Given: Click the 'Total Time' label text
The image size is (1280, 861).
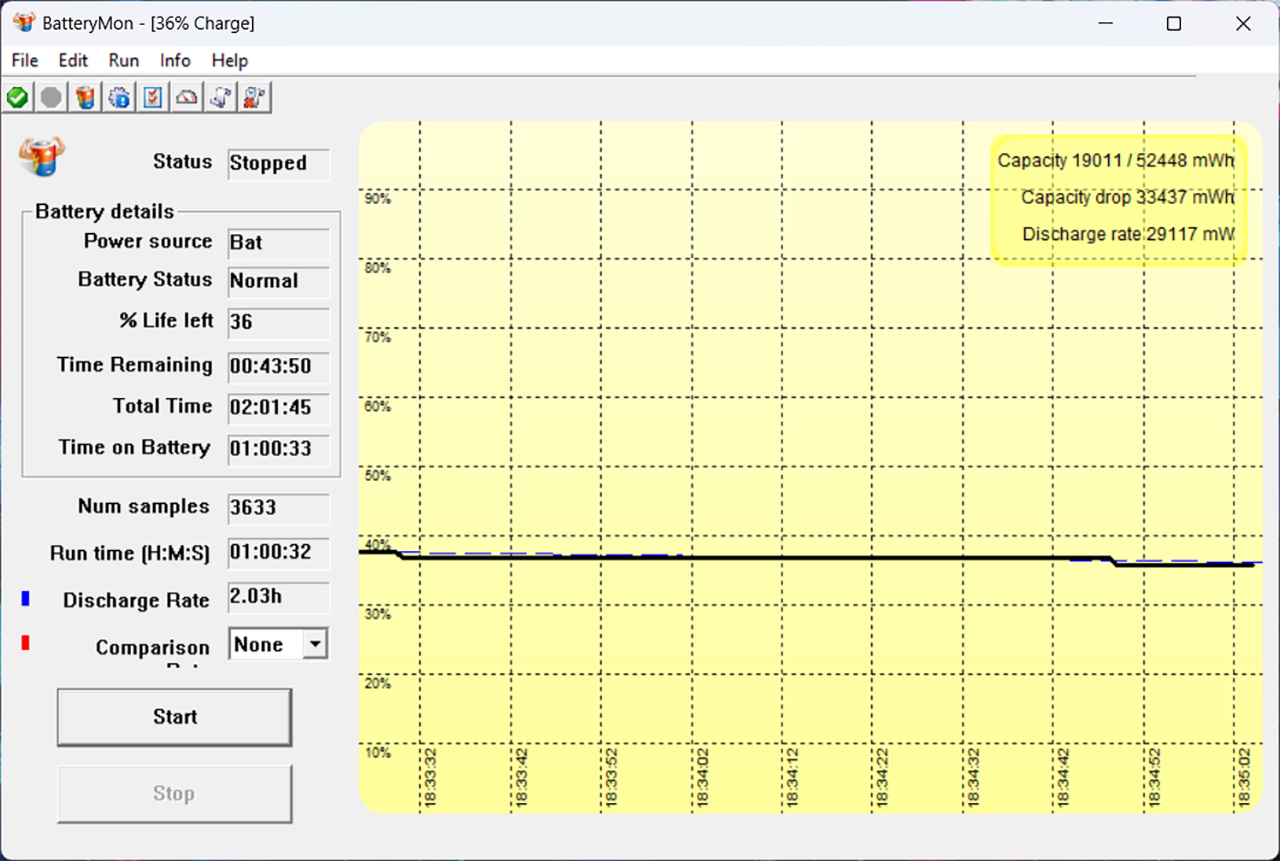Looking at the screenshot, I should click(162, 406).
